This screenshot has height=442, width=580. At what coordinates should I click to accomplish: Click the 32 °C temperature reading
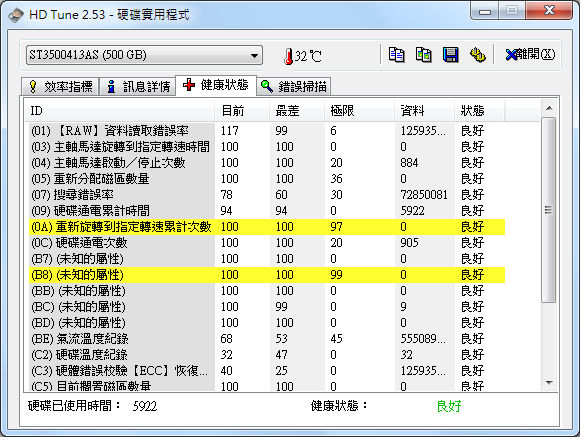point(308,56)
